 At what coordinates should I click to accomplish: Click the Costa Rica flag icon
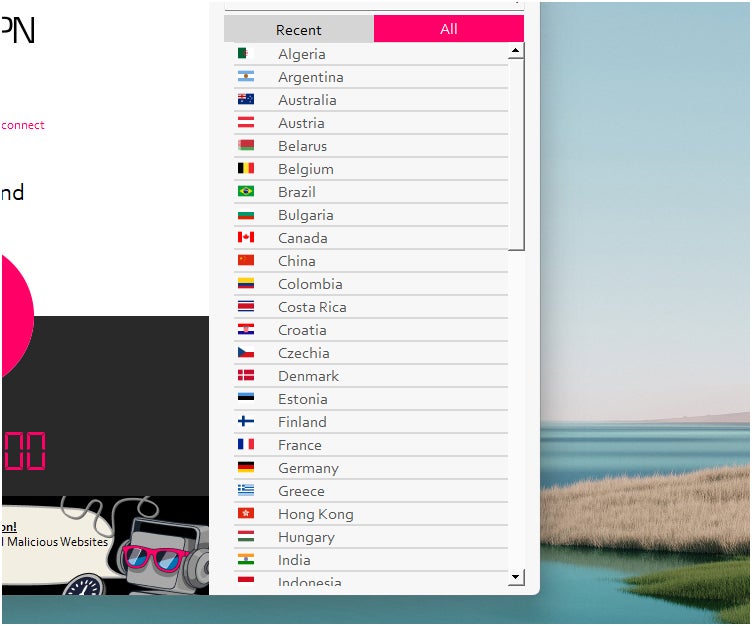click(246, 307)
